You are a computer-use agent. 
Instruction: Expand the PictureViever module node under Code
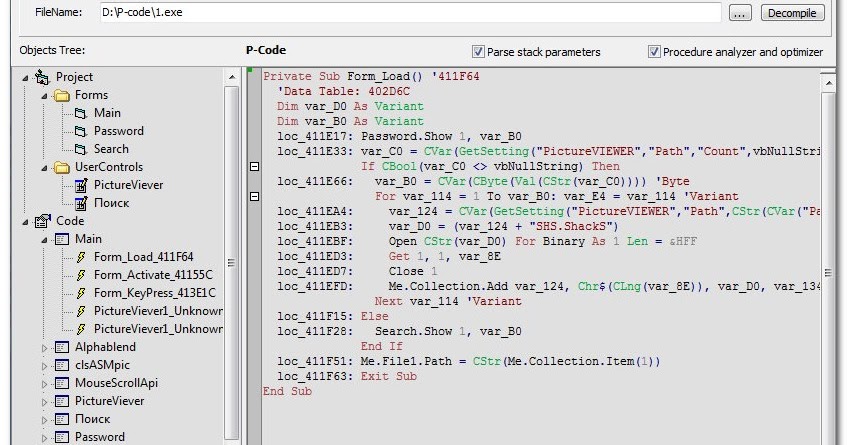pos(44,402)
